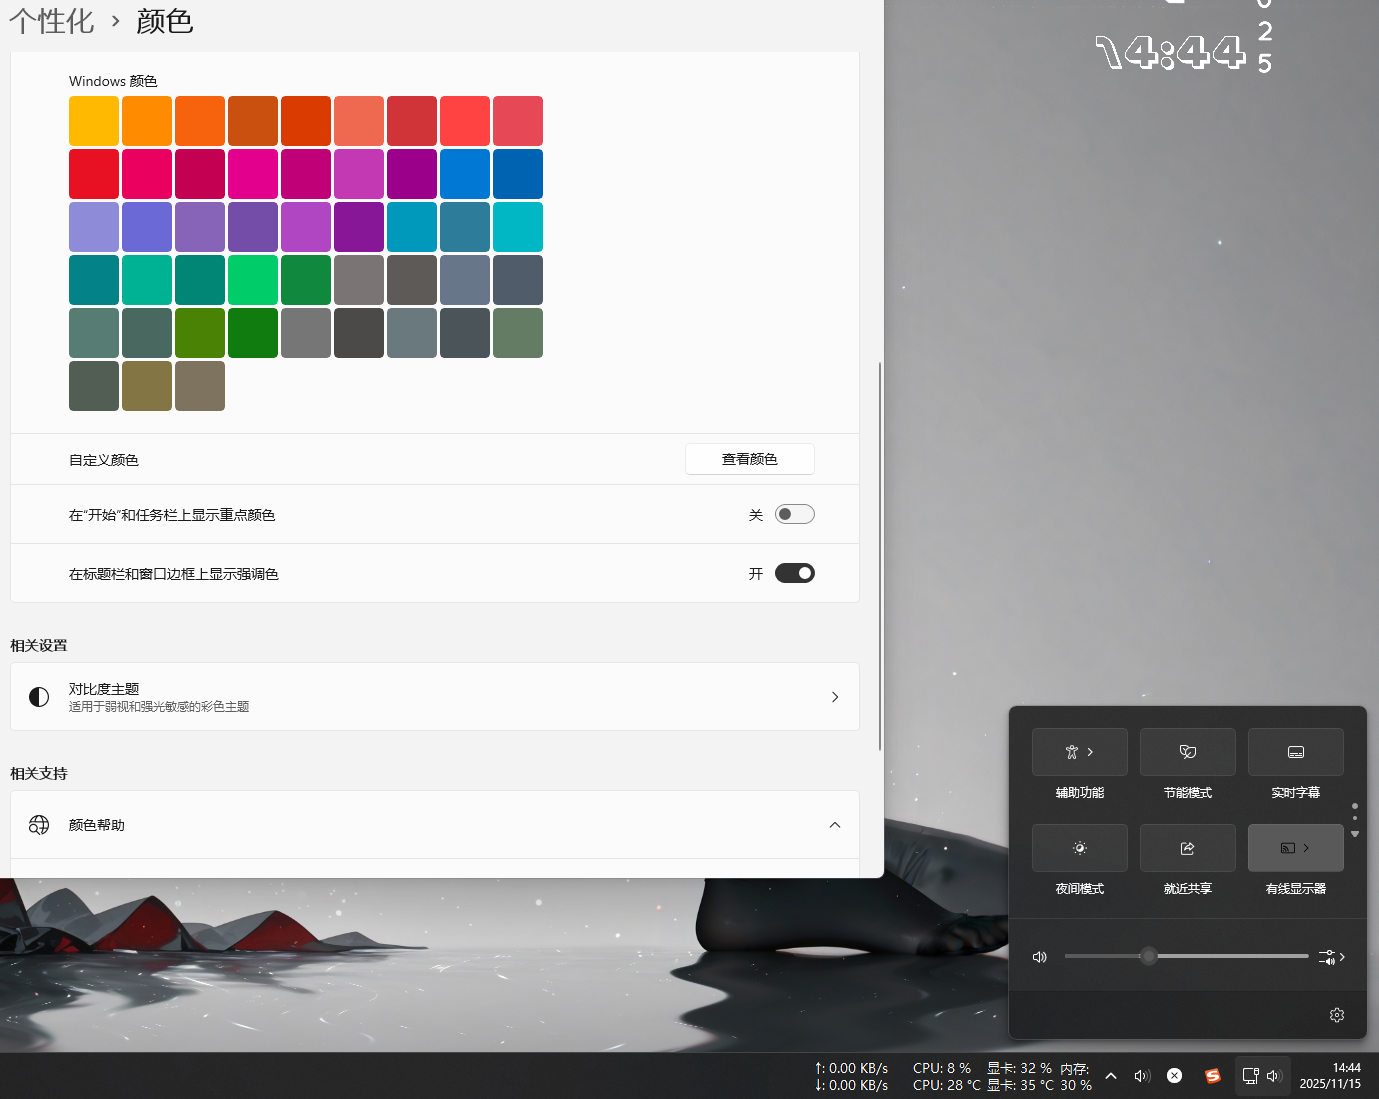Click the "显卡: 32 %" GPU usage readout
The width and height of the screenshot is (1379, 1099).
[1019, 1068]
